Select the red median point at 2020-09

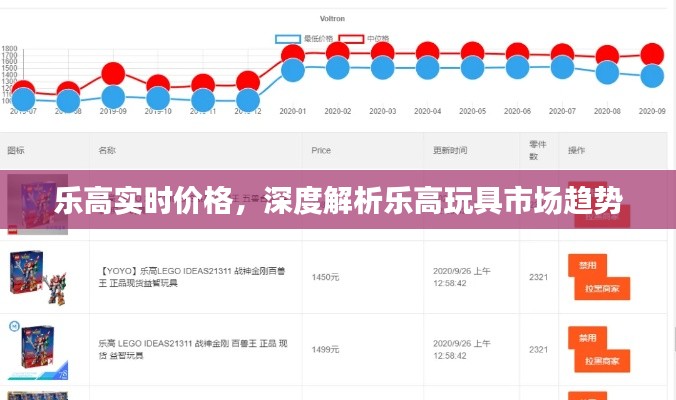pyautogui.click(x=652, y=53)
